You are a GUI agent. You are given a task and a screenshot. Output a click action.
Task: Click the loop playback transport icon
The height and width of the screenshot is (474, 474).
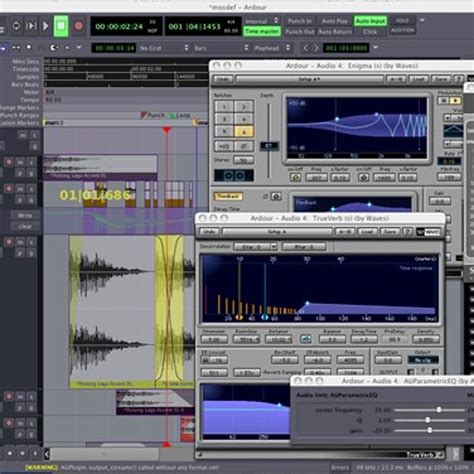point(16,26)
